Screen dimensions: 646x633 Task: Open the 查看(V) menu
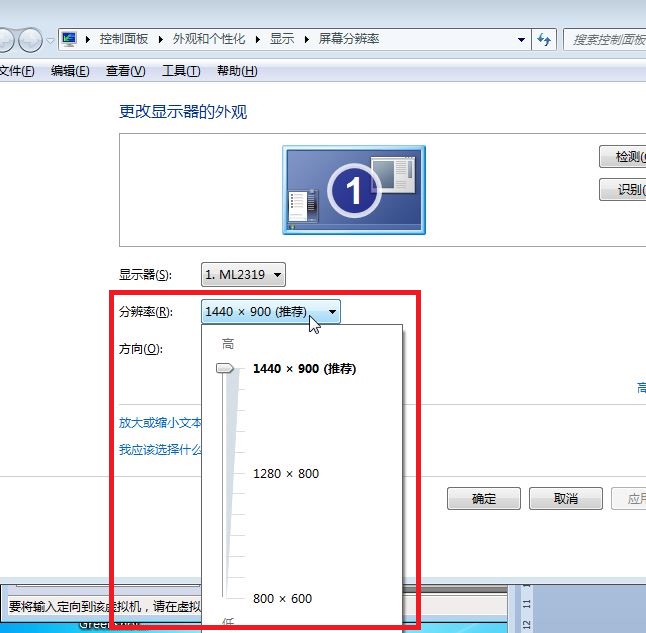[125, 71]
